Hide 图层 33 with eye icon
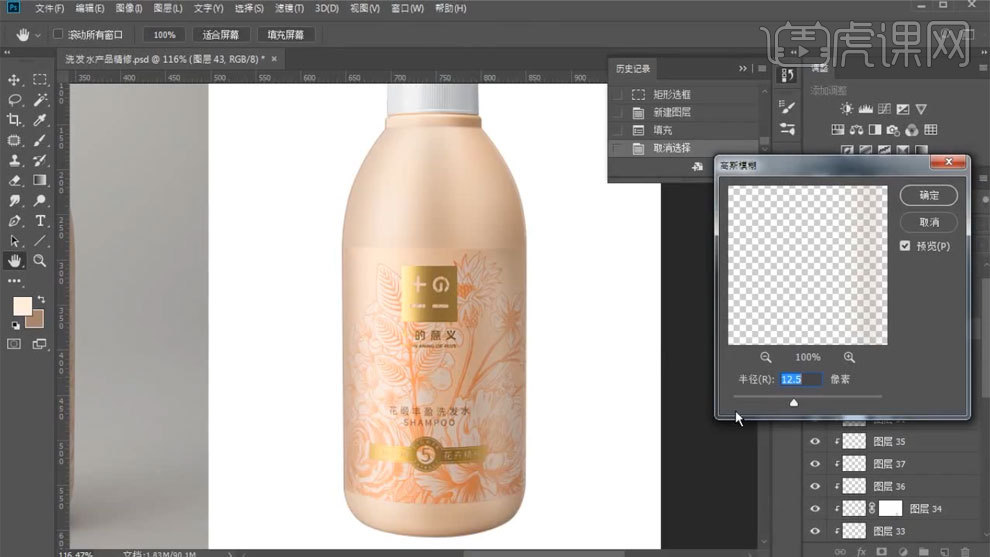Viewport: 990px width, 557px height. tap(815, 531)
